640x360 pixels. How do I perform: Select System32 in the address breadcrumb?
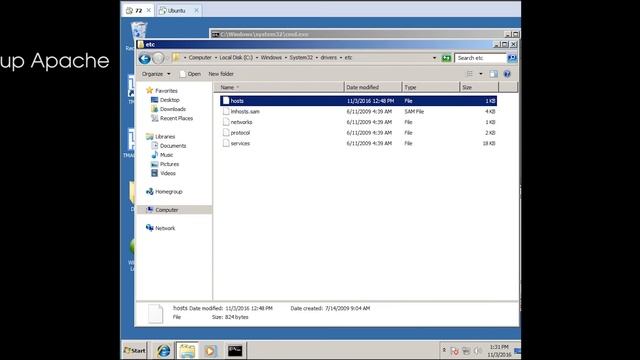click(x=301, y=58)
